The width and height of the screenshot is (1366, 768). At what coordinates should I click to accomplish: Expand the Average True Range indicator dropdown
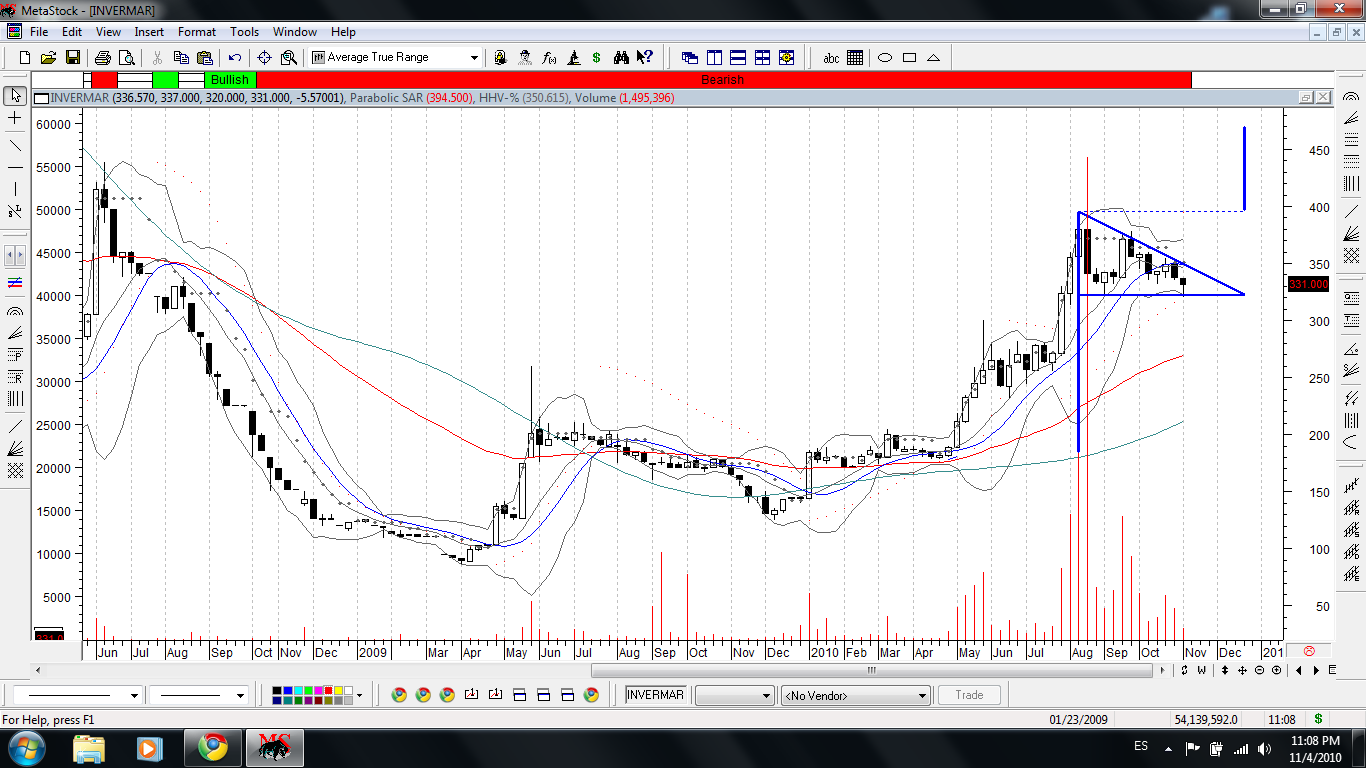point(474,58)
